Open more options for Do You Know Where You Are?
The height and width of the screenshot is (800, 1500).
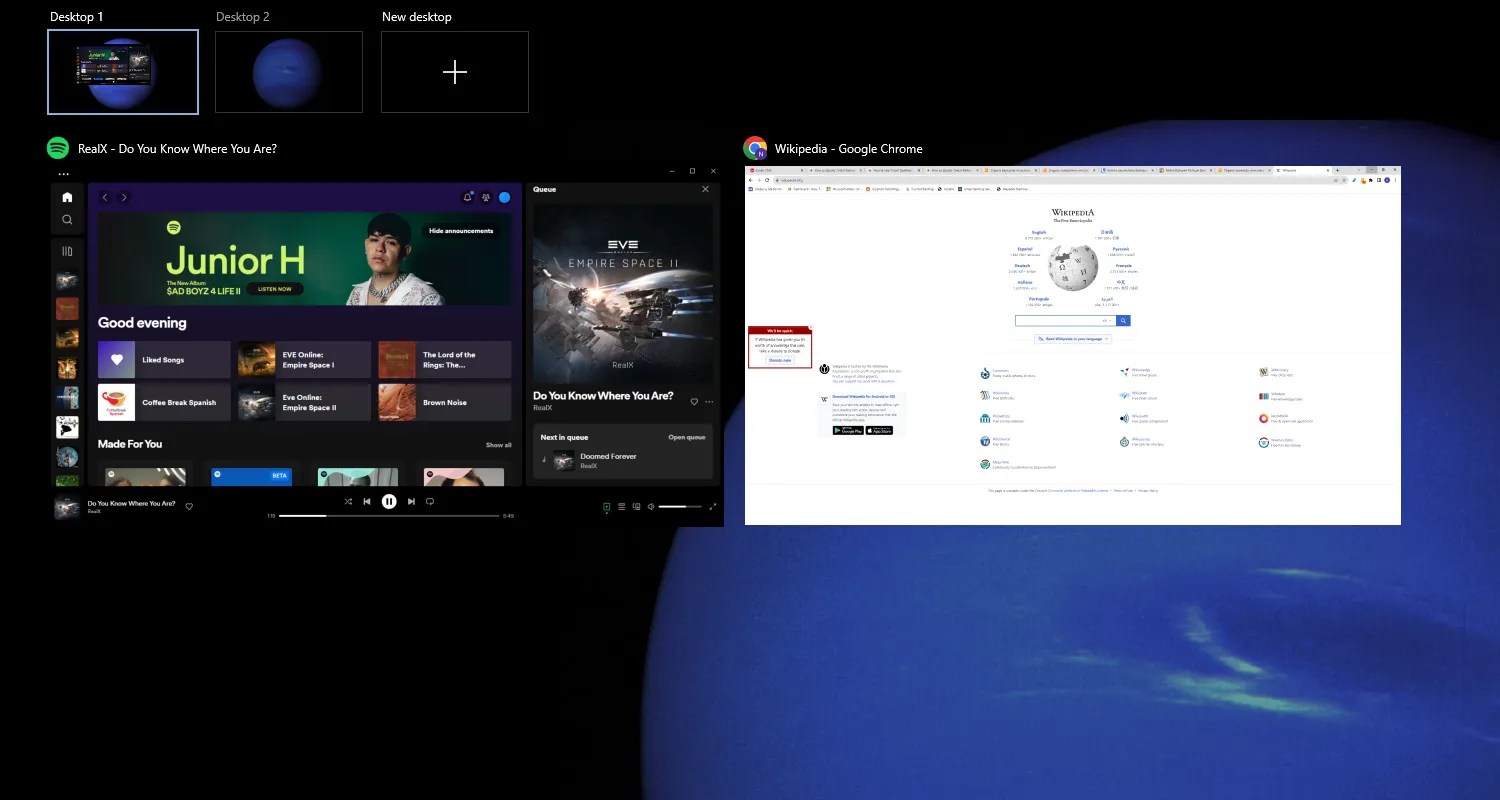[x=708, y=401]
